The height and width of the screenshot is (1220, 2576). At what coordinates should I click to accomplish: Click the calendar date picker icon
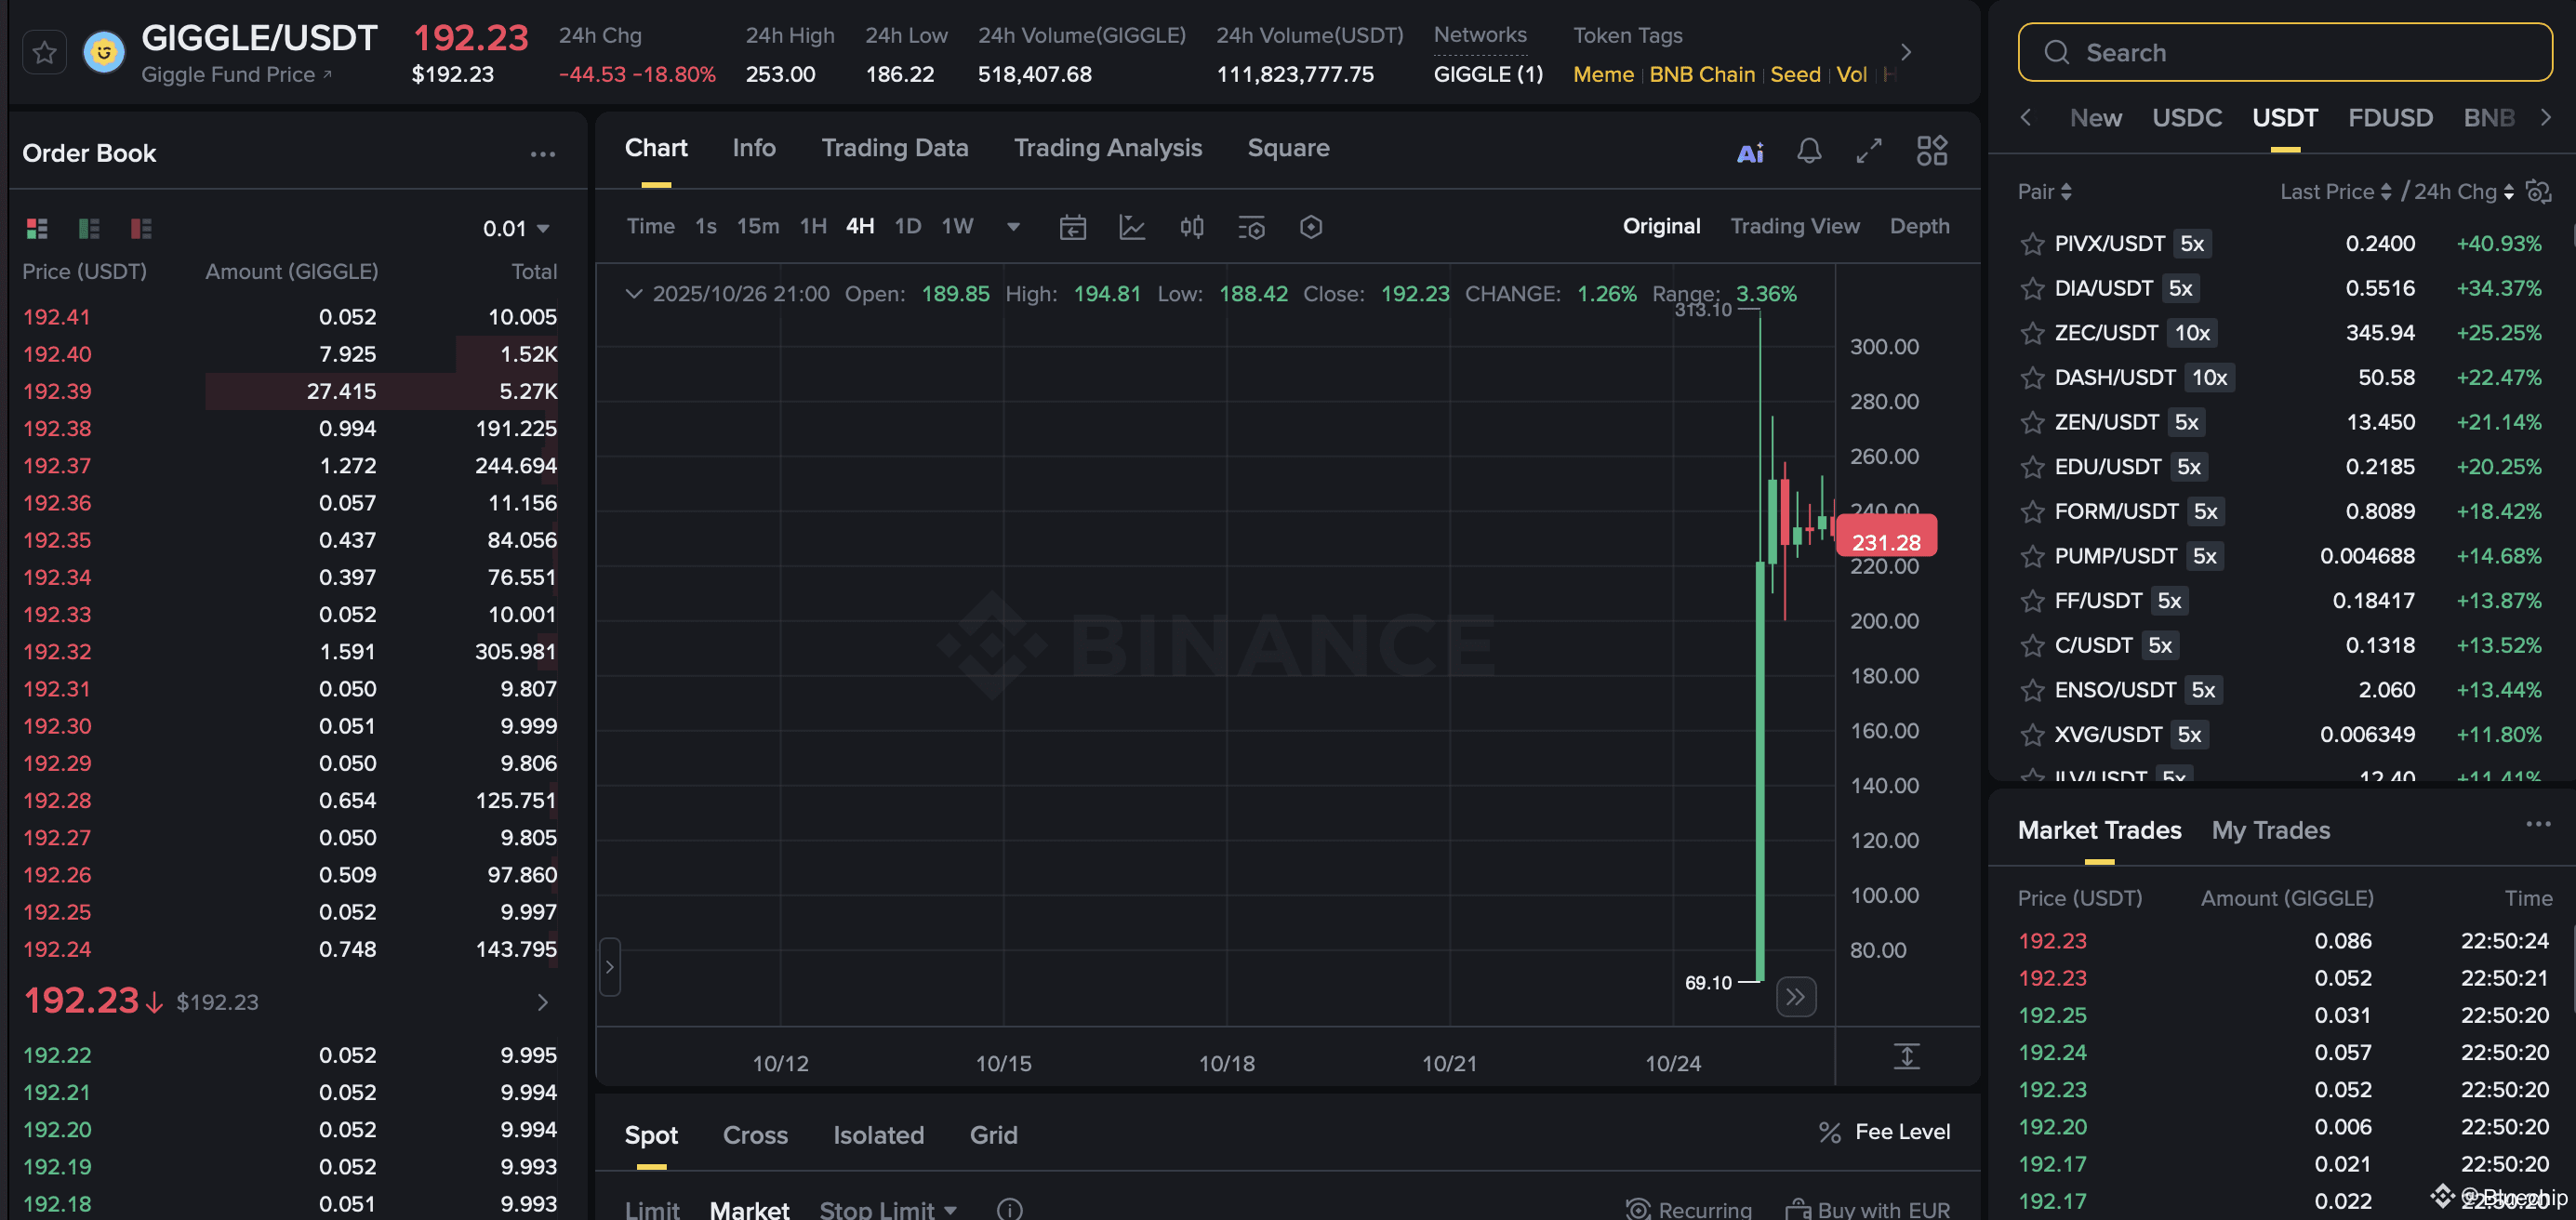point(1072,227)
